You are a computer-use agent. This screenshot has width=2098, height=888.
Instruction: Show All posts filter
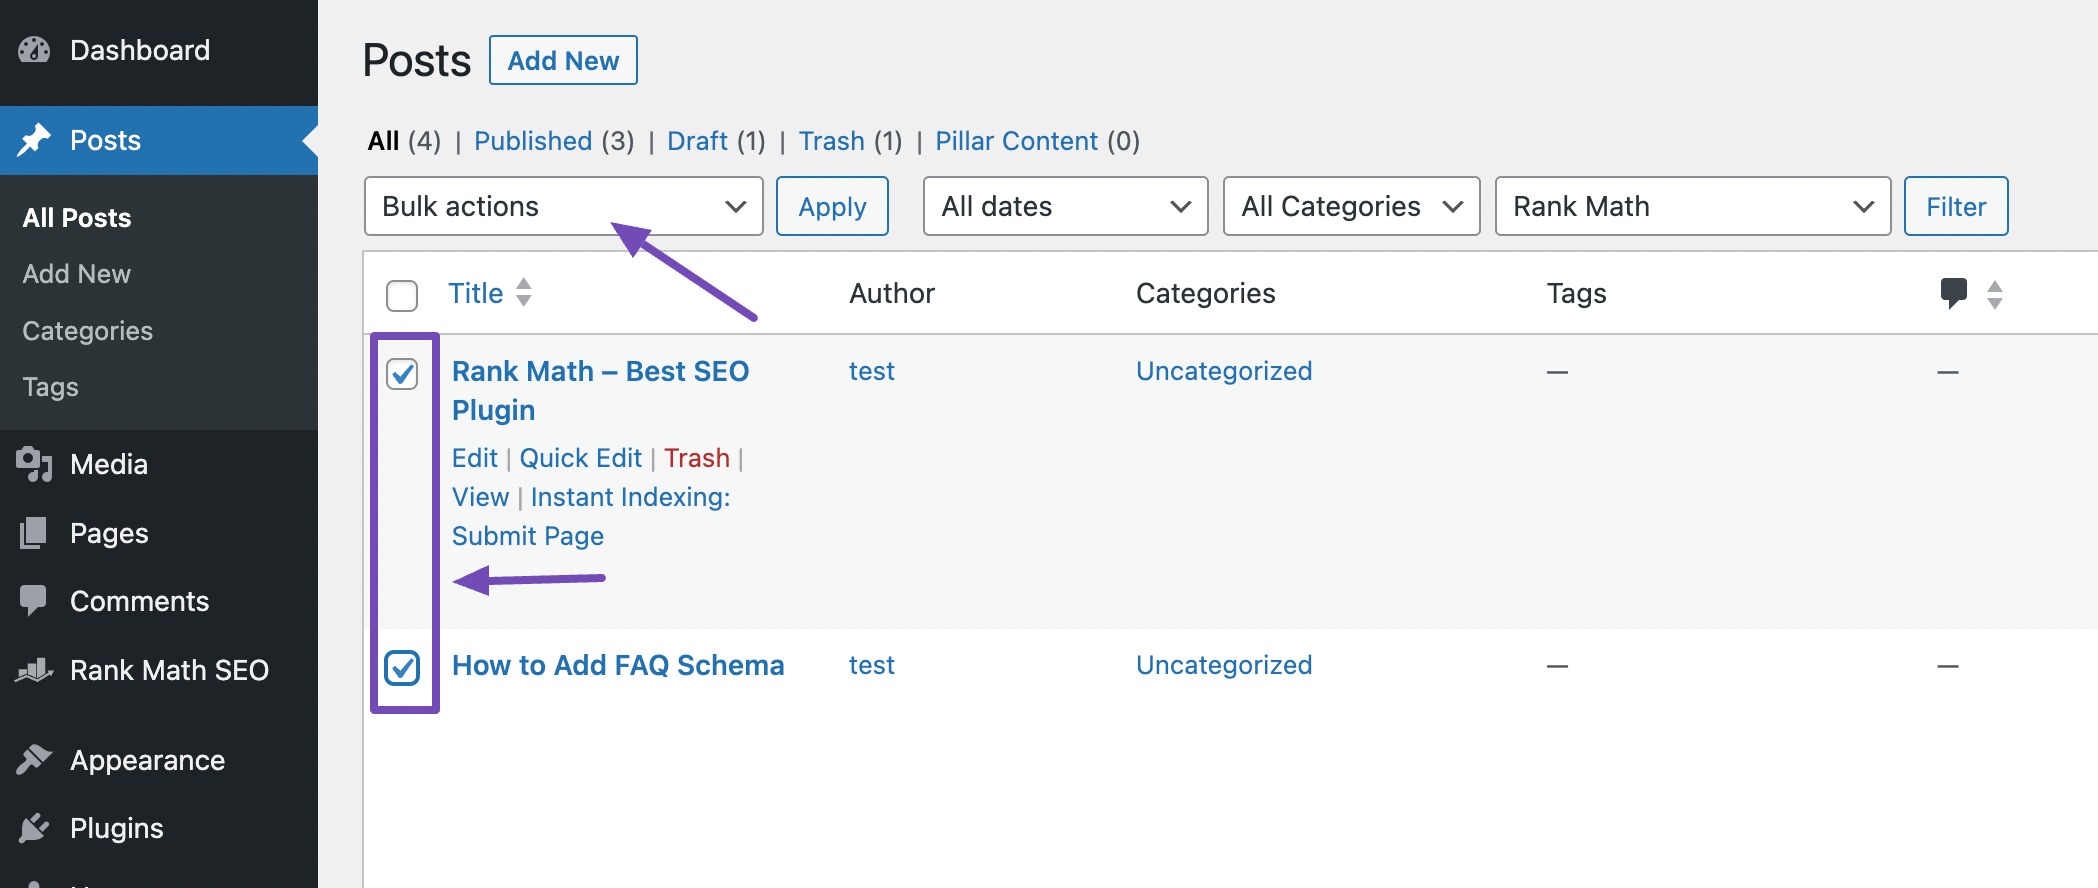tap(383, 141)
